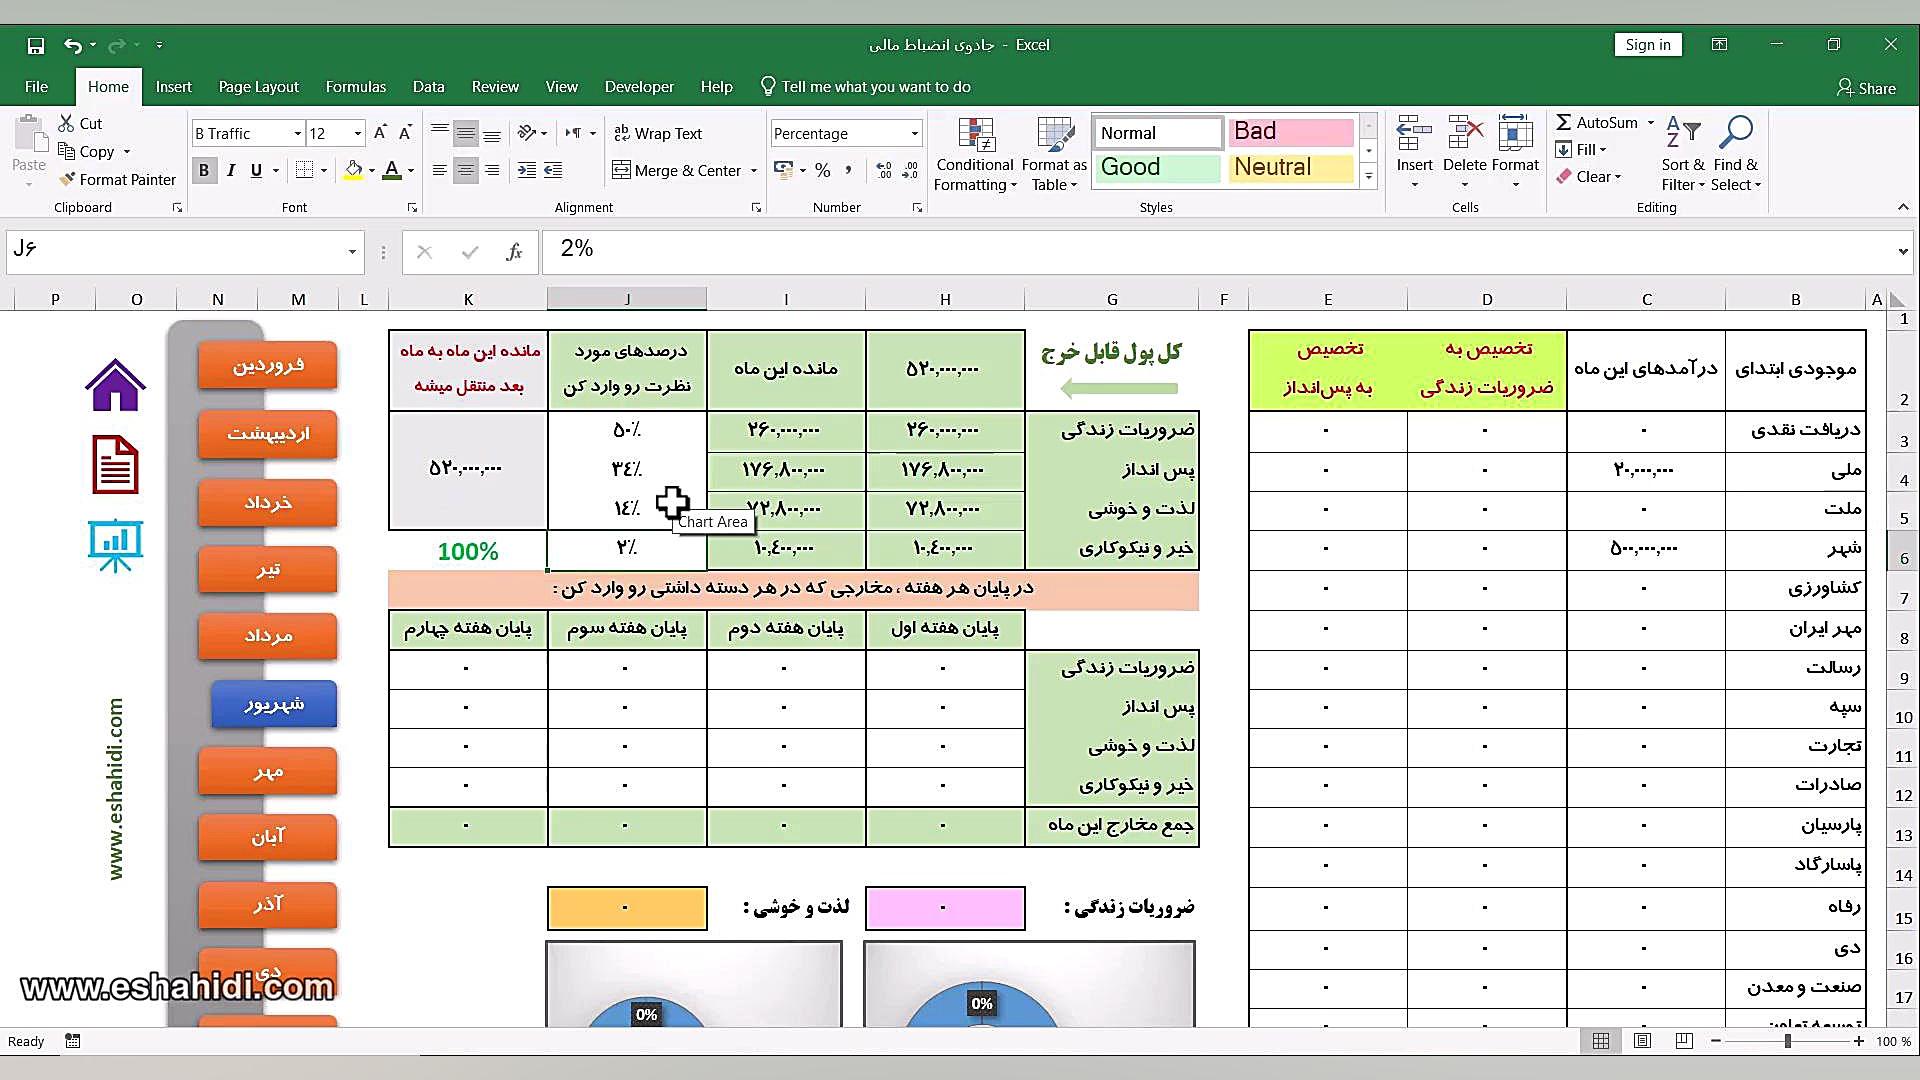The image size is (1920, 1080).
Task: Open the Percentage number format dropdown
Action: (914, 134)
